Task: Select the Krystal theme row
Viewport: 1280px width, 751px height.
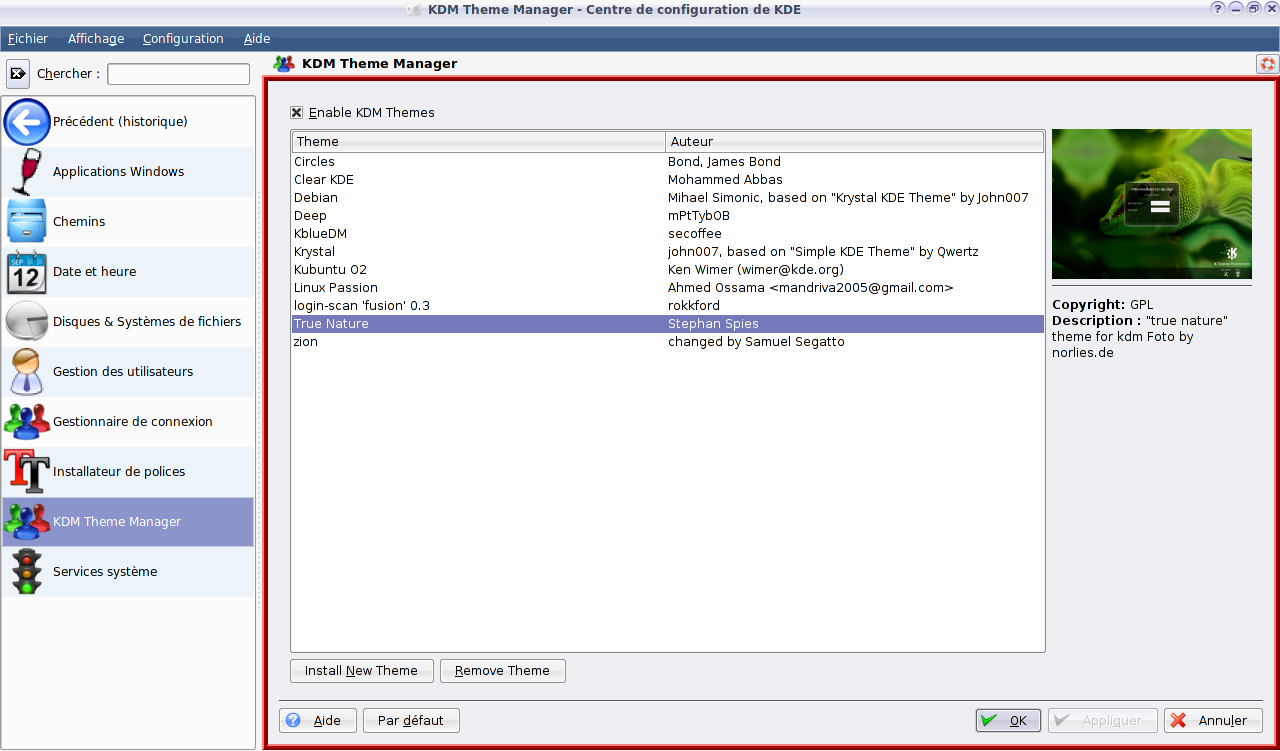Action: [667, 252]
